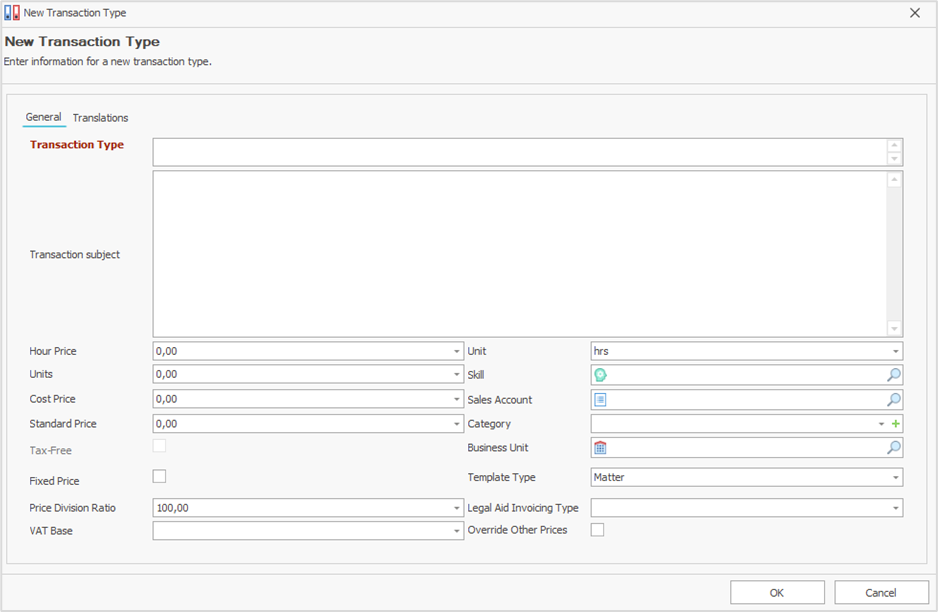
Task: Check the Tax-Free checkbox
Action: pyautogui.click(x=159, y=447)
